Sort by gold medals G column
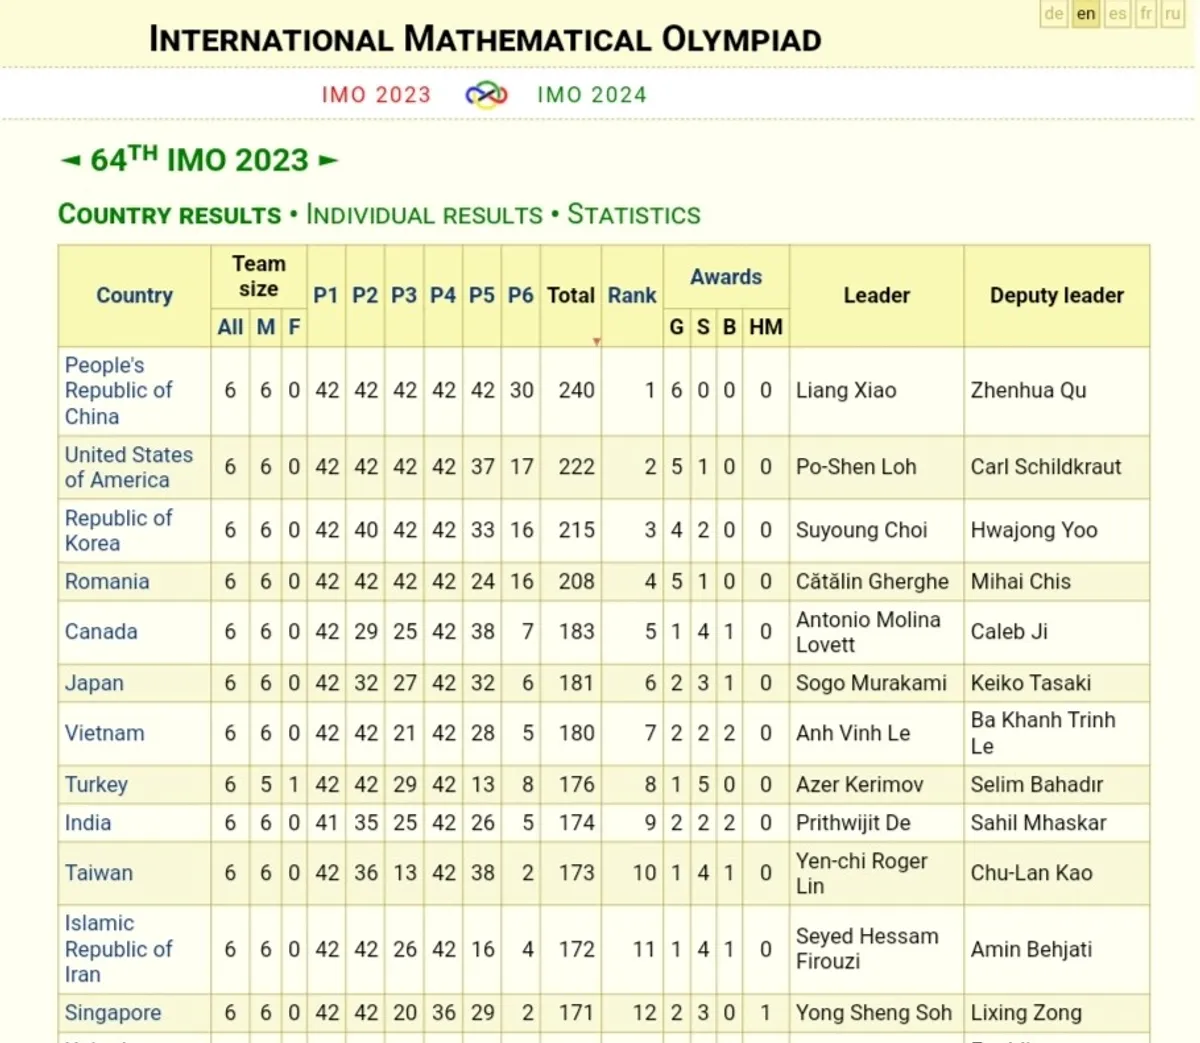The height and width of the screenshot is (1043, 1200). [x=677, y=327]
